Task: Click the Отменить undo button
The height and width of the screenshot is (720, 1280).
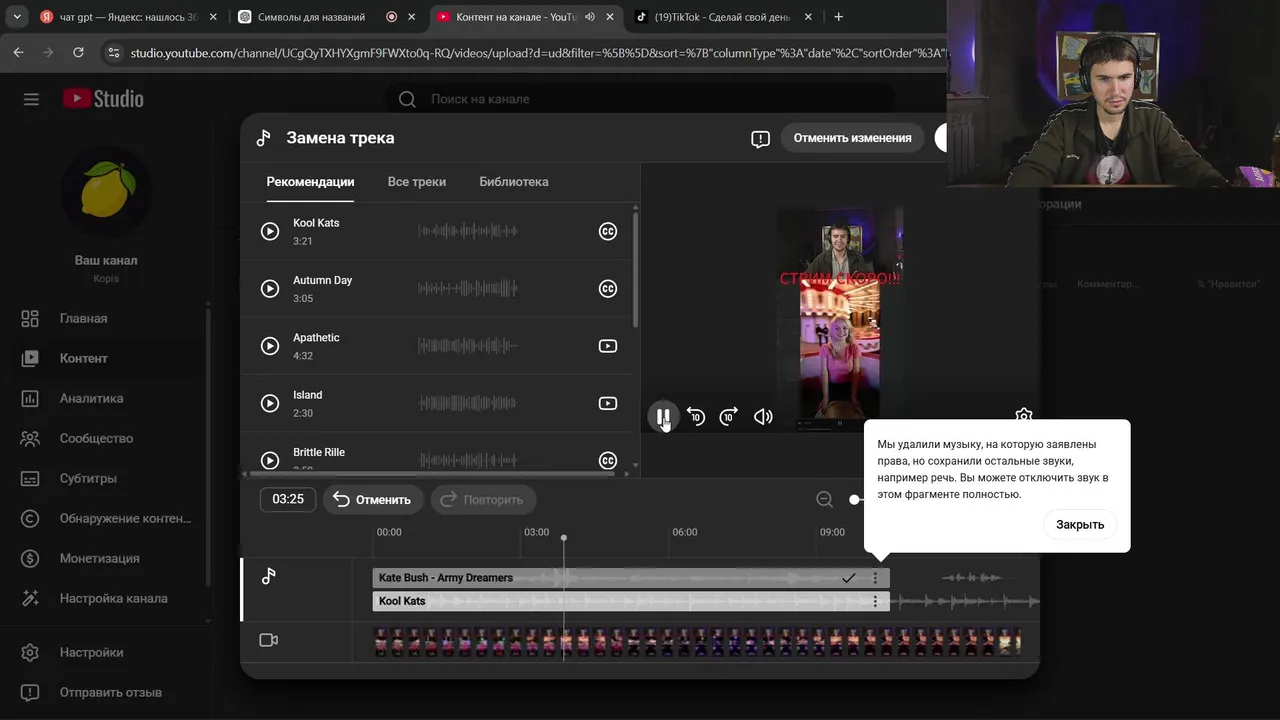Action: coord(373,499)
